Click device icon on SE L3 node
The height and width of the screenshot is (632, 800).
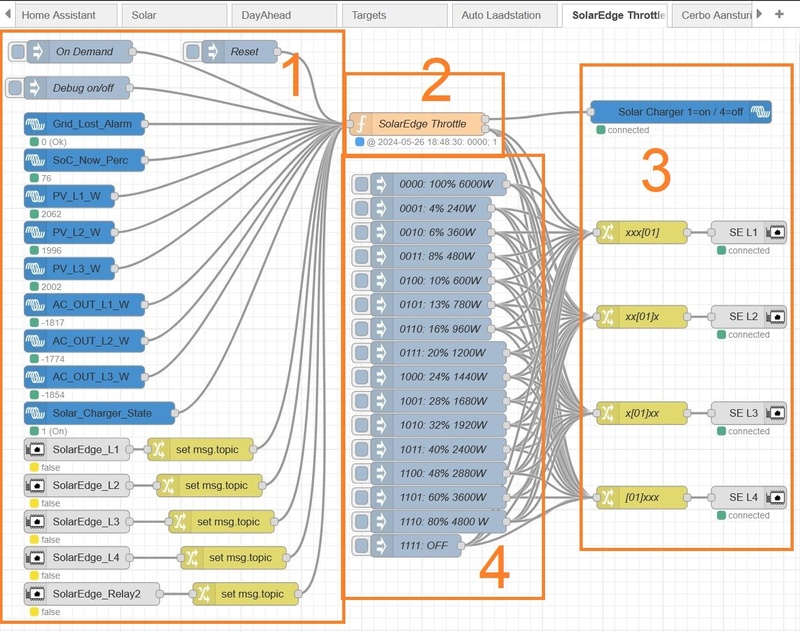[x=776, y=413]
